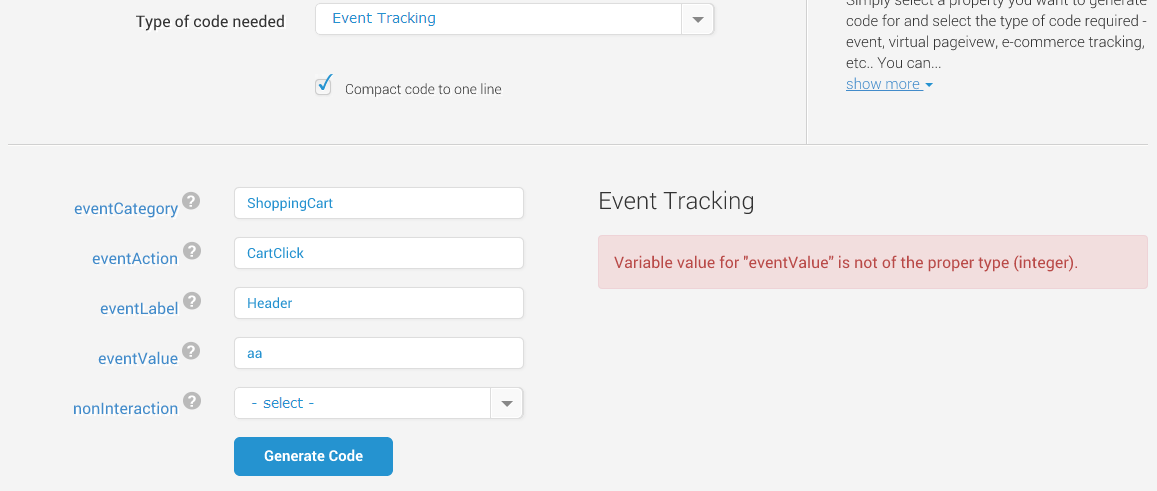The height and width of the screenshot is (491, 1157).
Task: Focus the ShoppingCart input field
Action: tap(379, 203)
